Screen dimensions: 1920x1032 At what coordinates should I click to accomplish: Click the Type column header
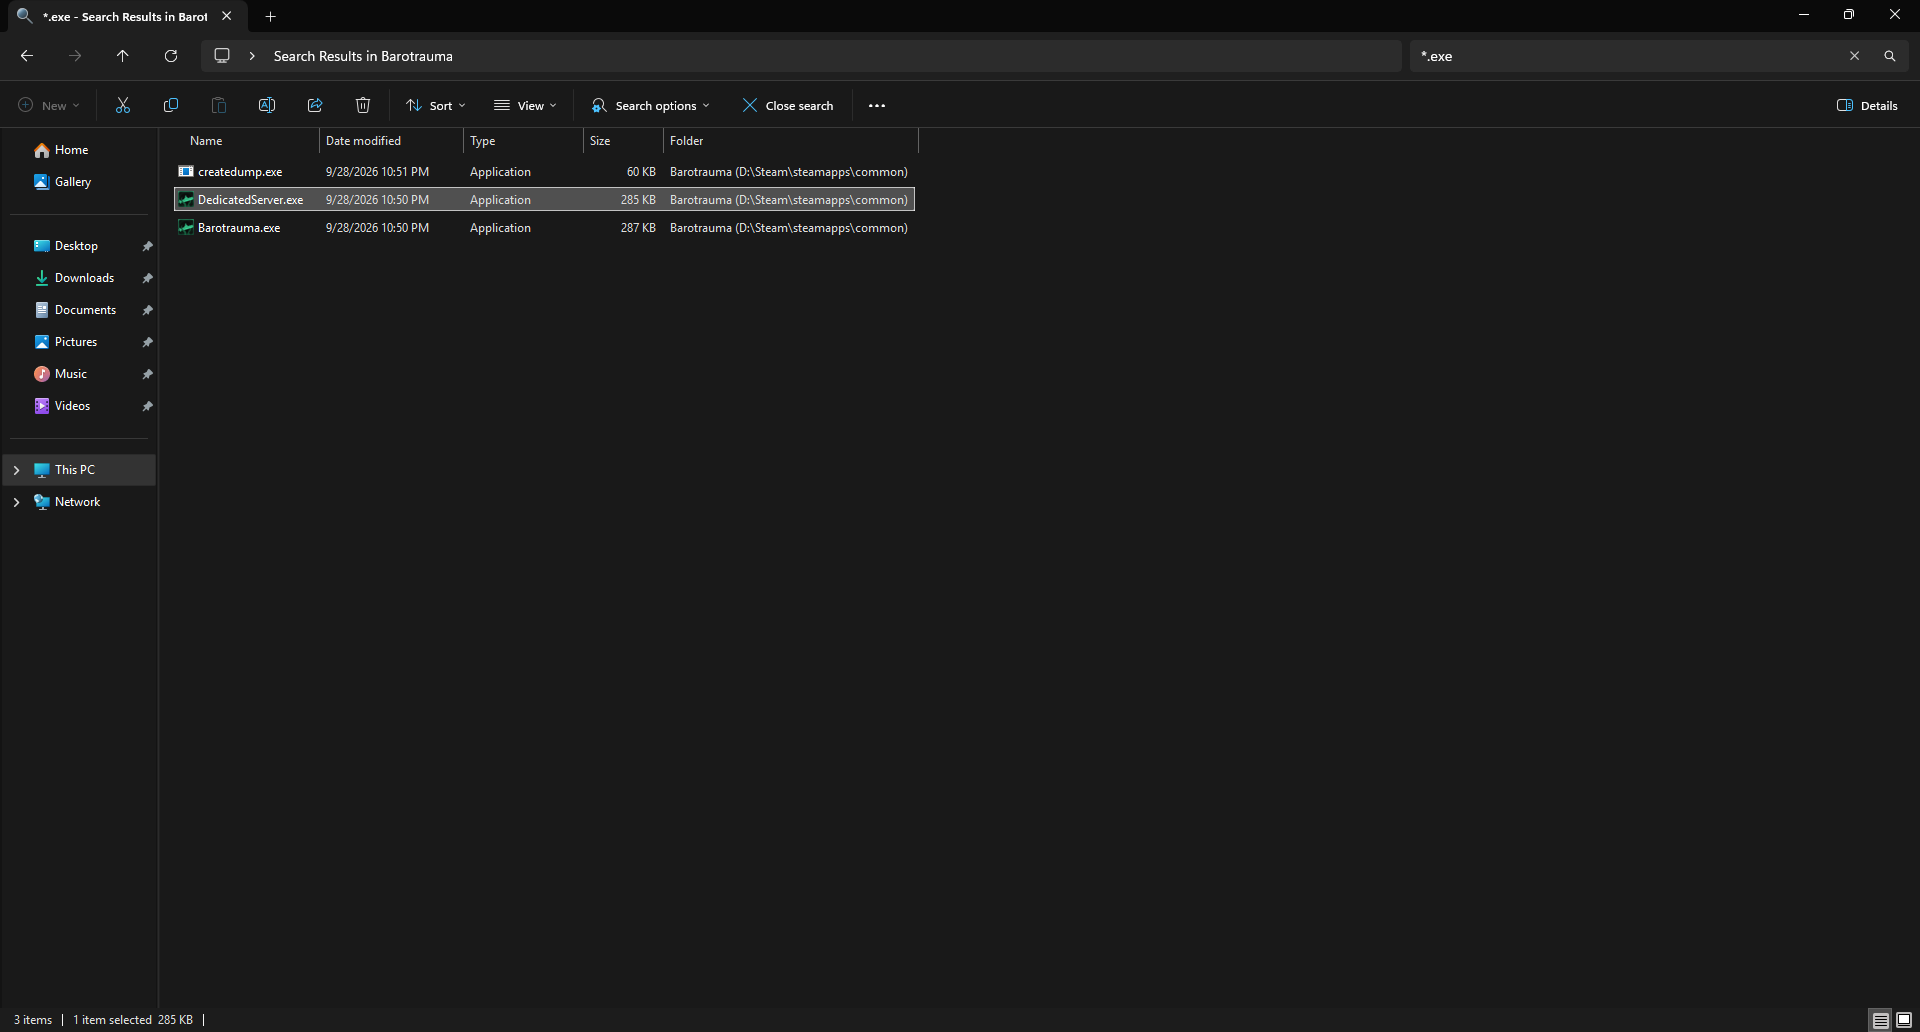point(523,141)
